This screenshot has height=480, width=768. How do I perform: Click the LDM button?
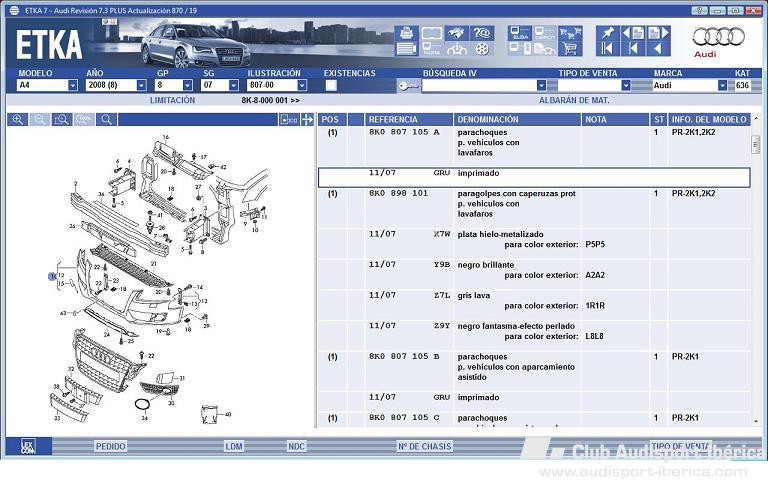(x=234, y=446)
